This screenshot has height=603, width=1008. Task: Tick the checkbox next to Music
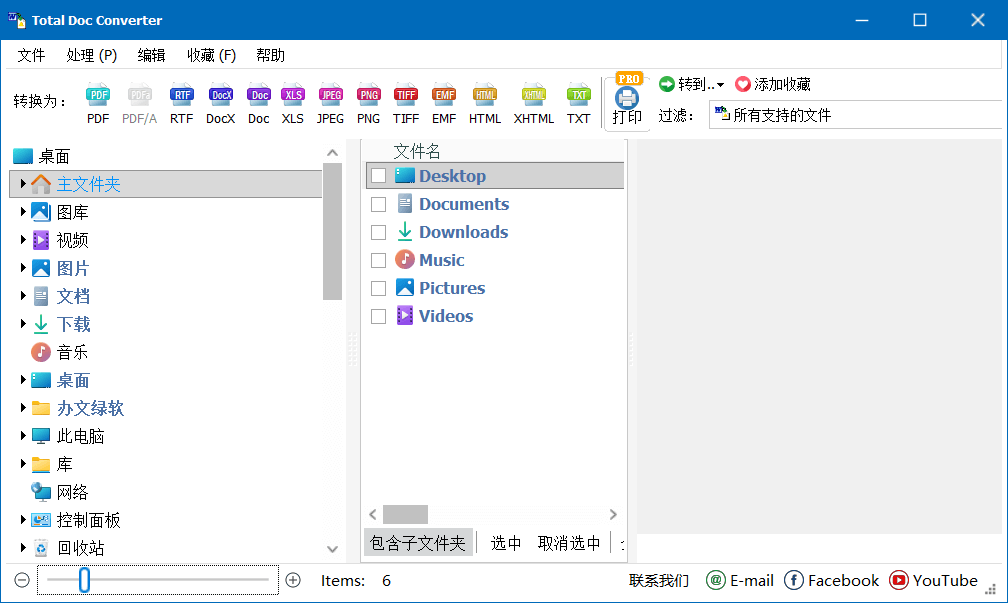pyautogui.click(x=377, y=259)
